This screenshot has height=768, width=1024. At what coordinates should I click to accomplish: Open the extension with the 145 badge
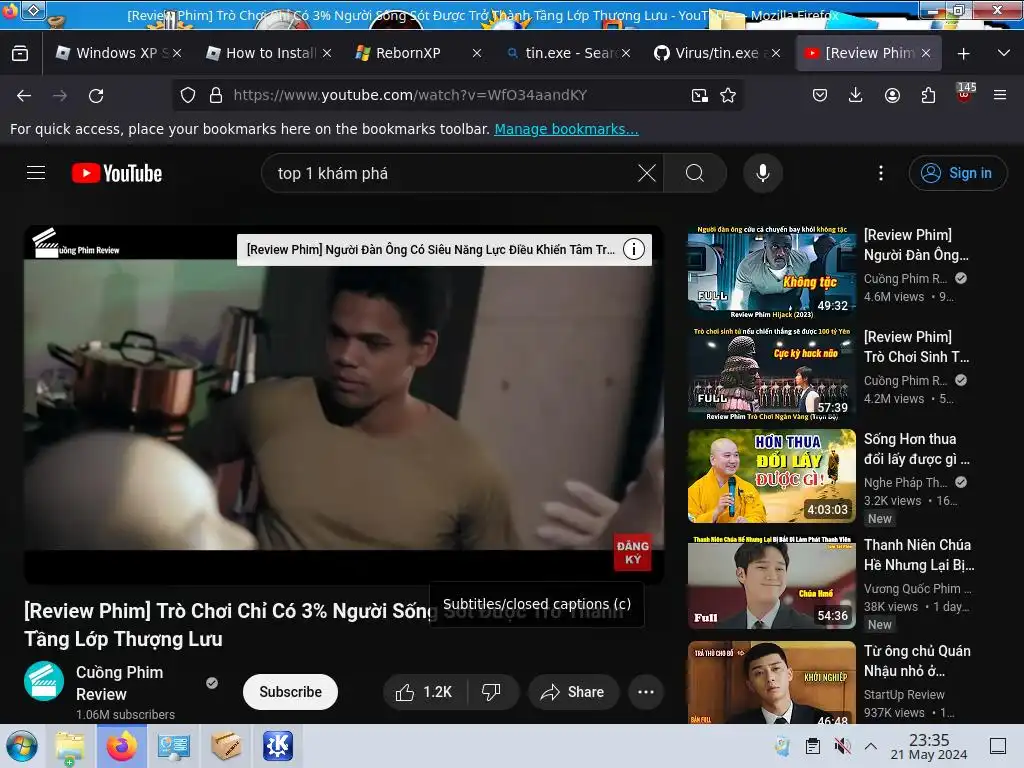tap(965, 93)
